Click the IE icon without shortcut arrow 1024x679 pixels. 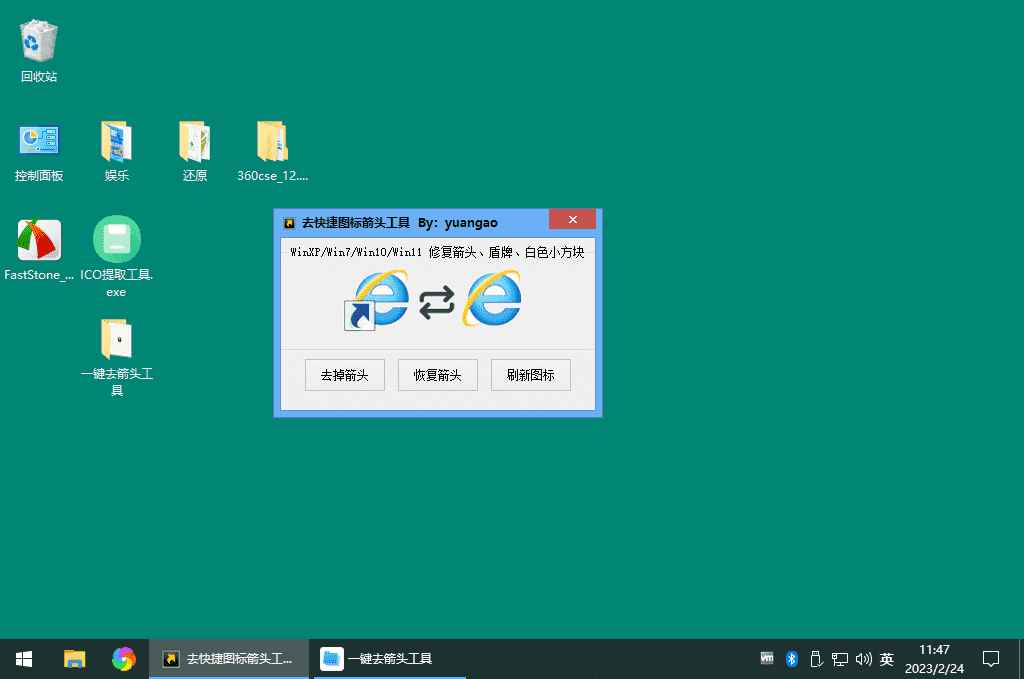(492, 299)
